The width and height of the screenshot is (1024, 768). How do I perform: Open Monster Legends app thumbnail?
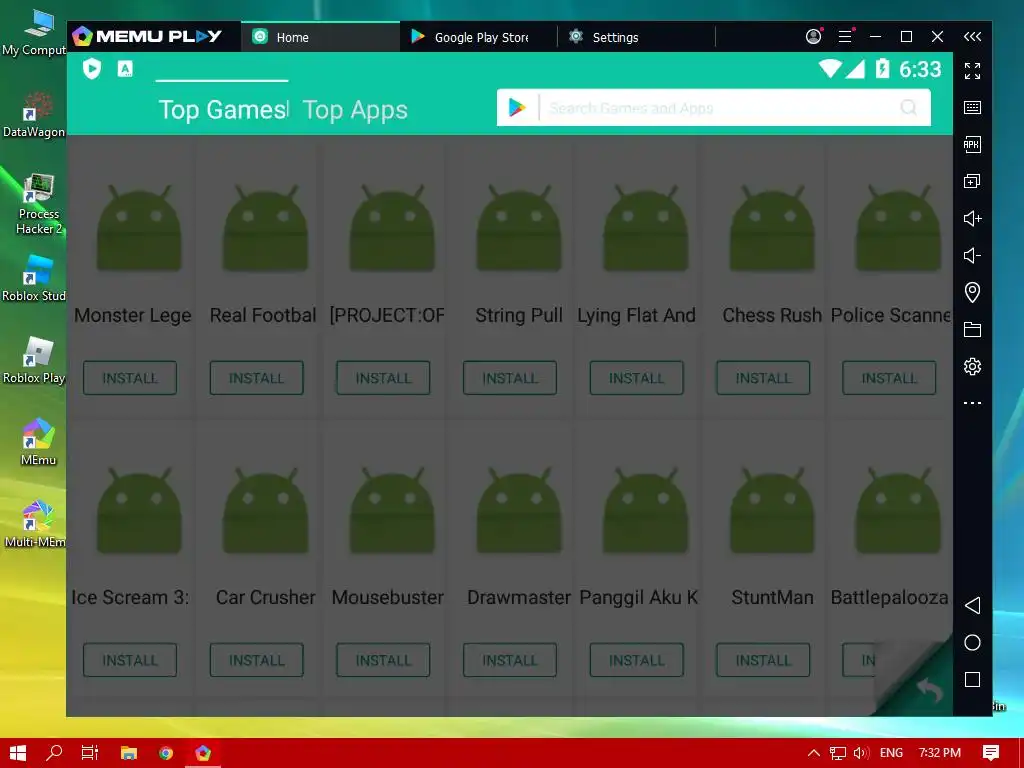pos(138,228)
